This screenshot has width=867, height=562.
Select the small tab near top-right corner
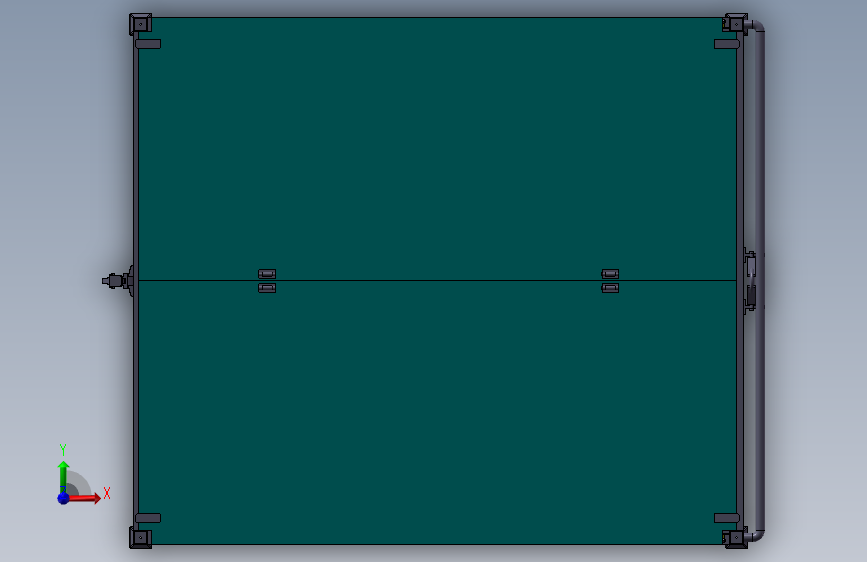(x=727, y=44)
